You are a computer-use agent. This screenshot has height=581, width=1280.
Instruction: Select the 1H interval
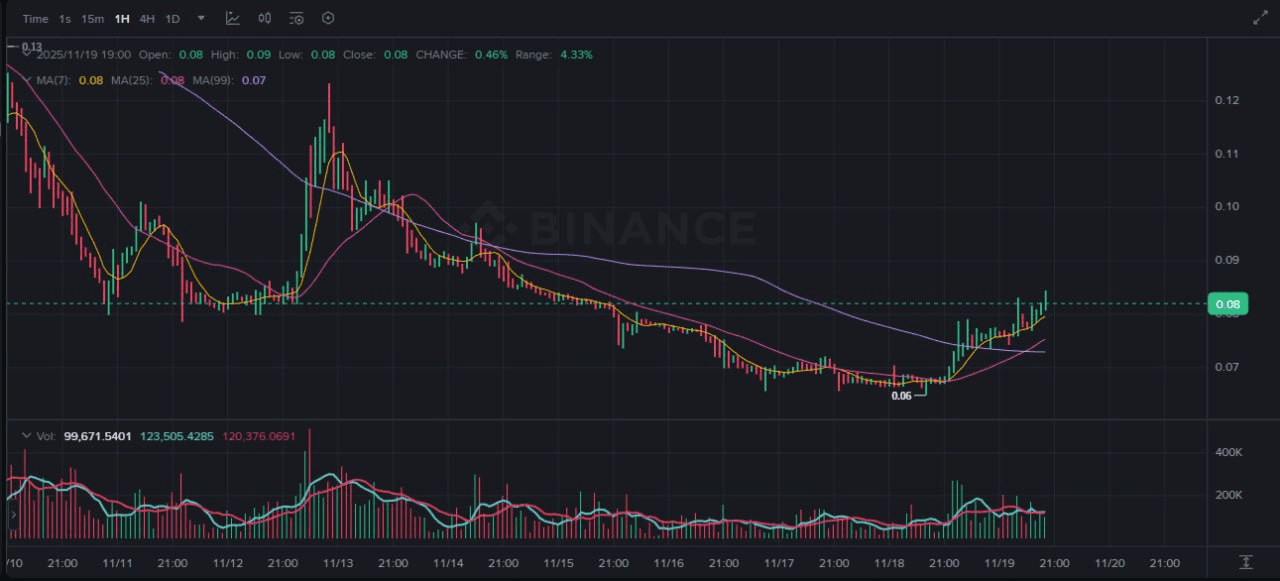pos(122,19)
